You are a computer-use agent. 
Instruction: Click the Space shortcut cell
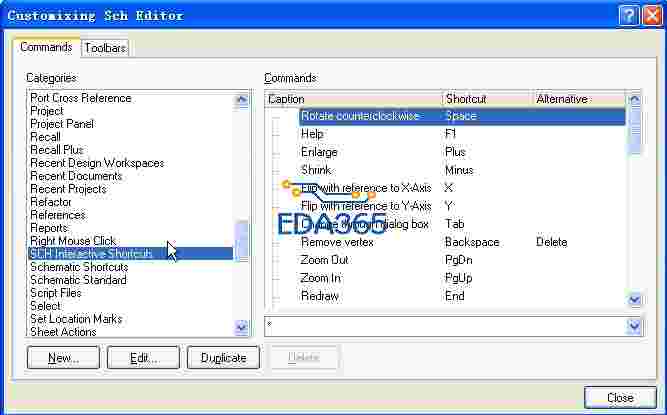pyautogui.click(x=461, y=116)
